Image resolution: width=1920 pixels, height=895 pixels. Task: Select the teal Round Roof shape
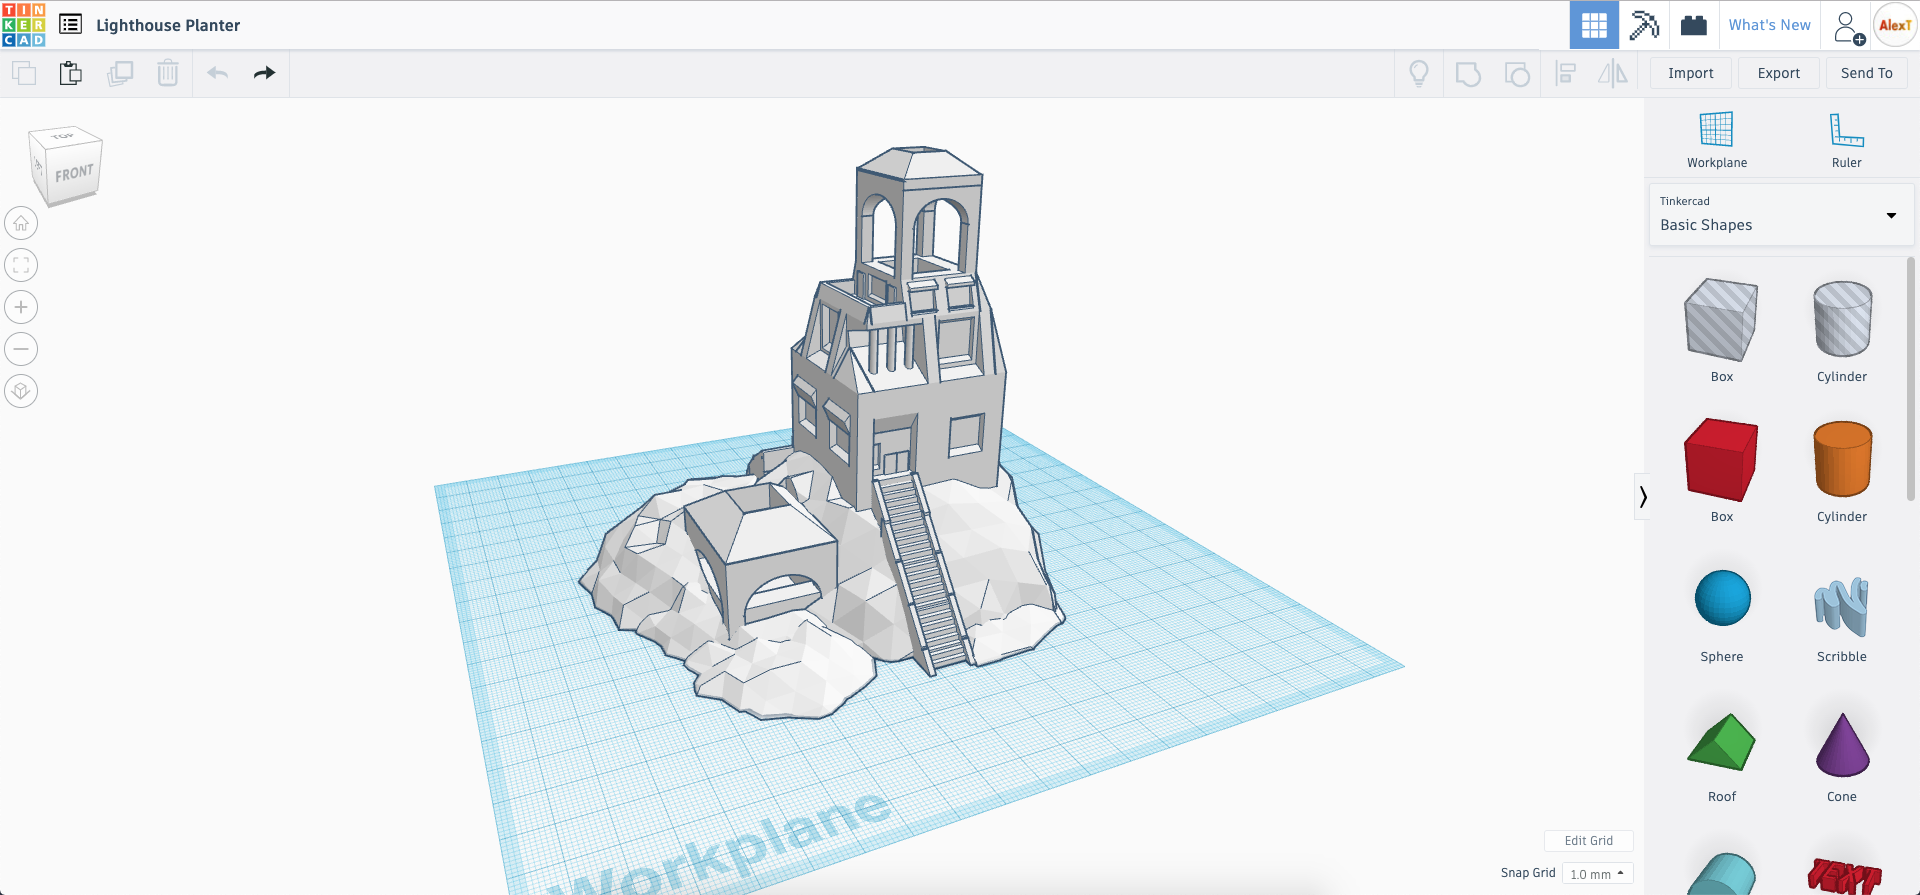click(1722, 874)
